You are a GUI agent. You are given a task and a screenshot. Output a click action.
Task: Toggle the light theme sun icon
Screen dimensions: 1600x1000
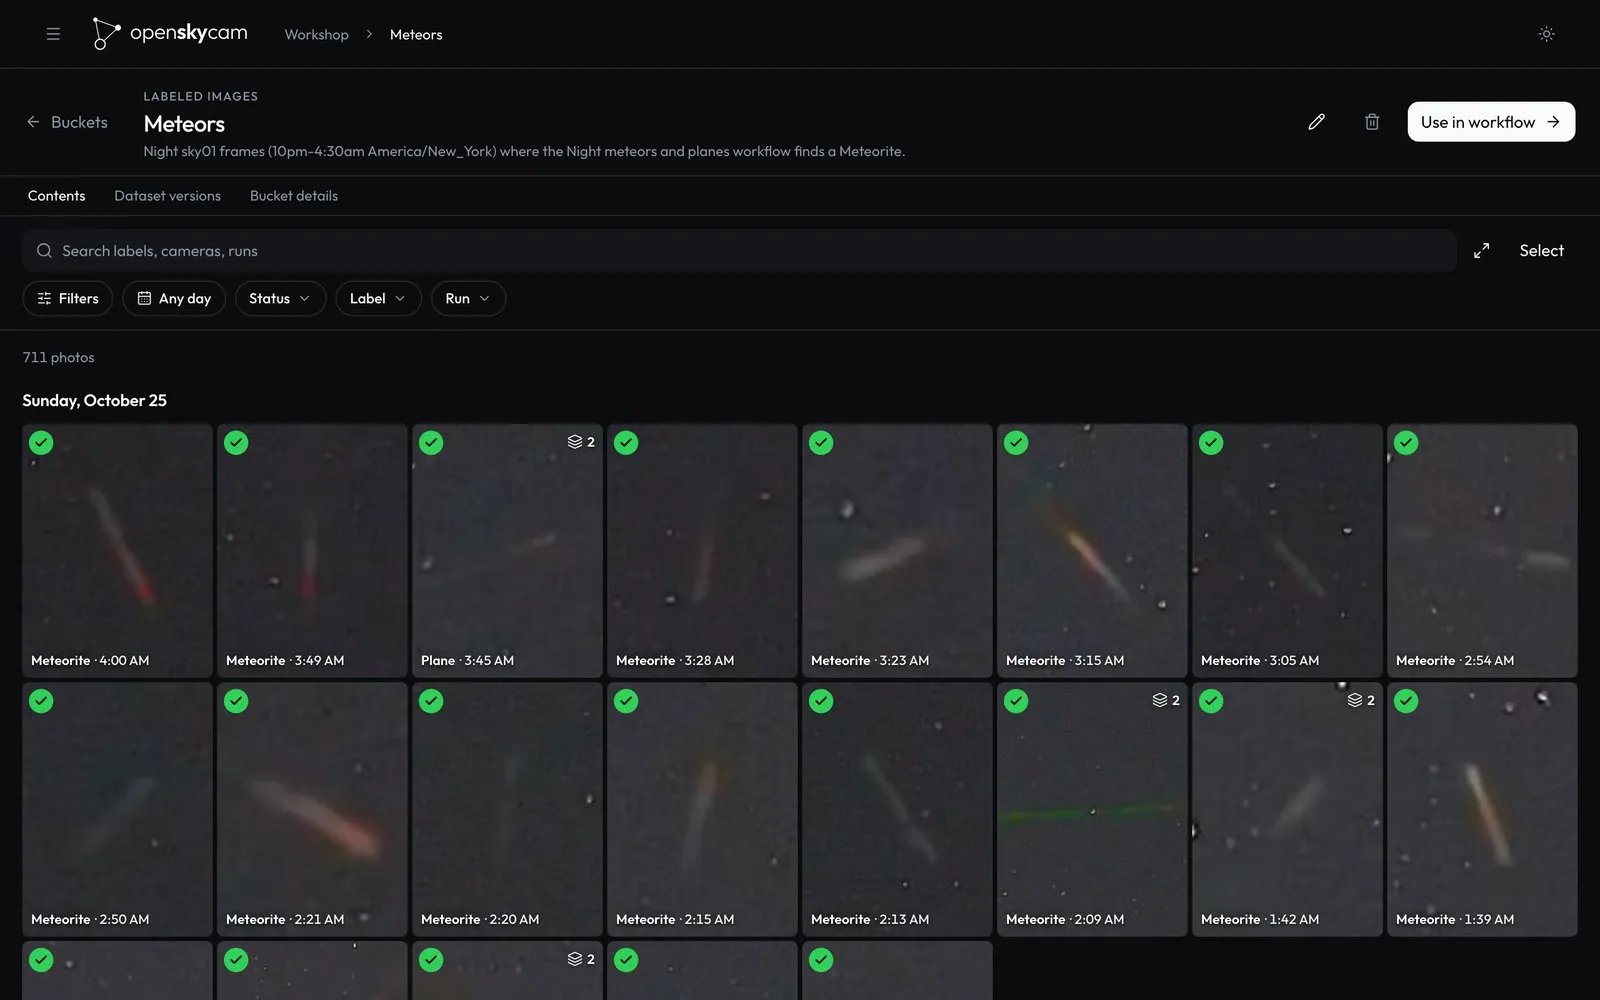[x=1546, y=34]
